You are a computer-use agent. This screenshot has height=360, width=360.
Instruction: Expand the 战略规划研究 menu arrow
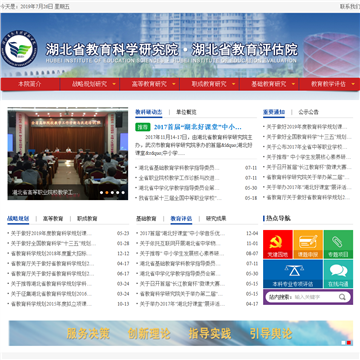[114, 84]
